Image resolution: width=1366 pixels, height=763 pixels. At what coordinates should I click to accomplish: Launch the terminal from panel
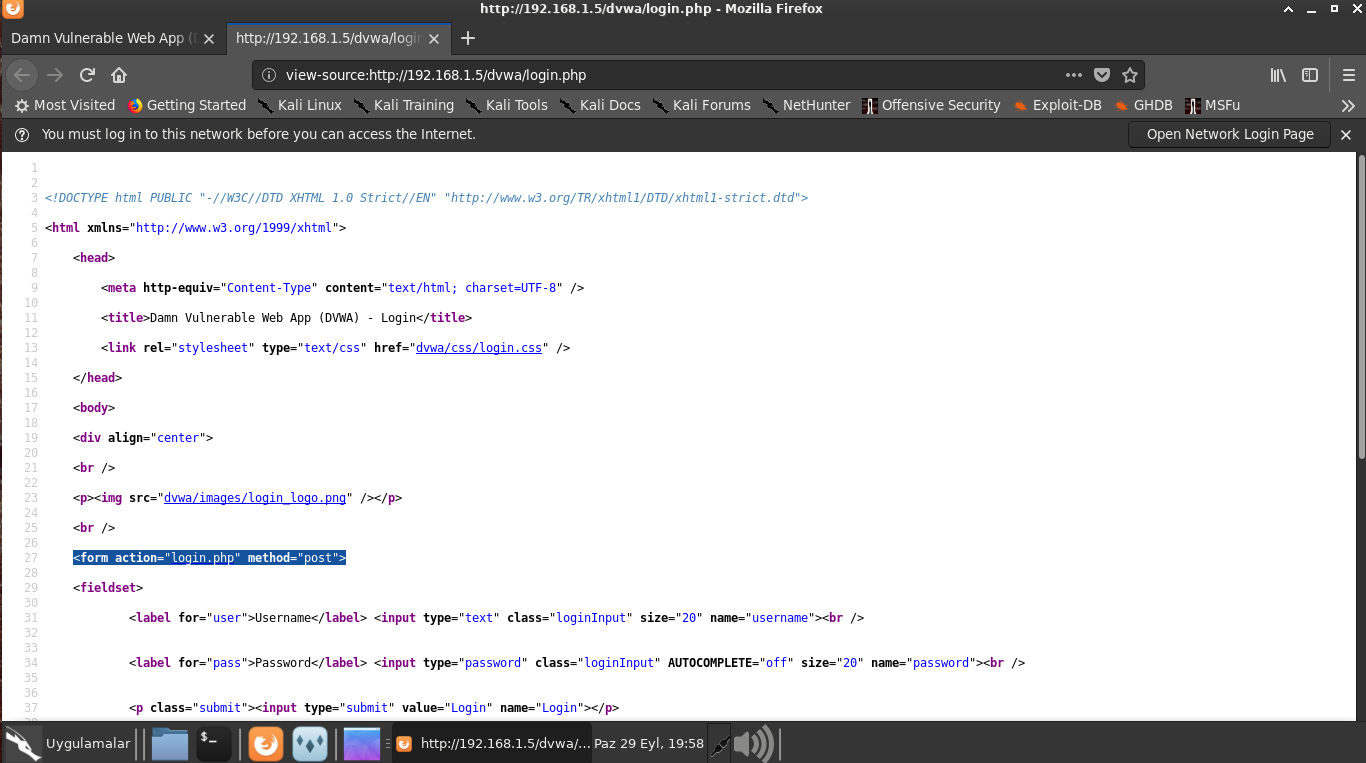pos(214,744)
